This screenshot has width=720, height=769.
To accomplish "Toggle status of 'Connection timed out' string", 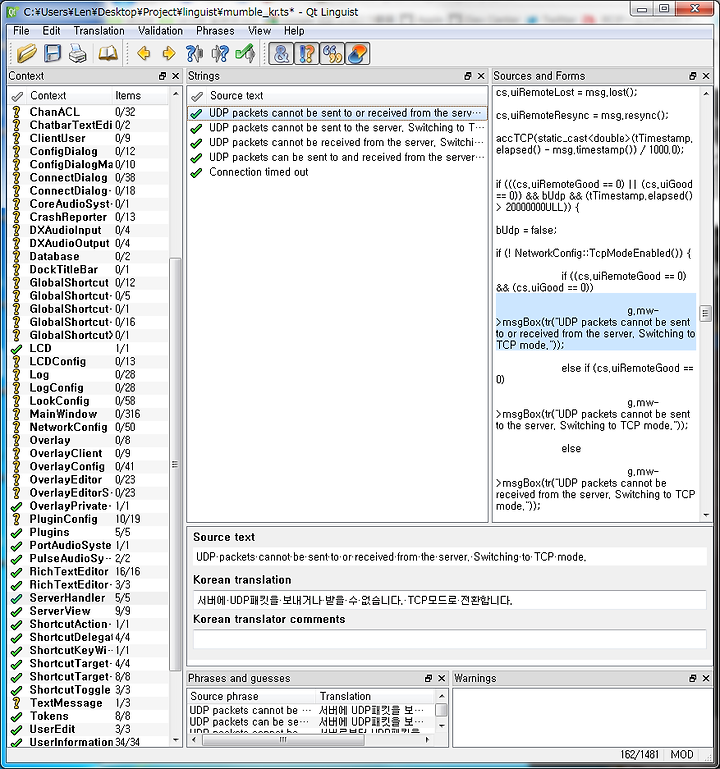I will pos(197,173).
